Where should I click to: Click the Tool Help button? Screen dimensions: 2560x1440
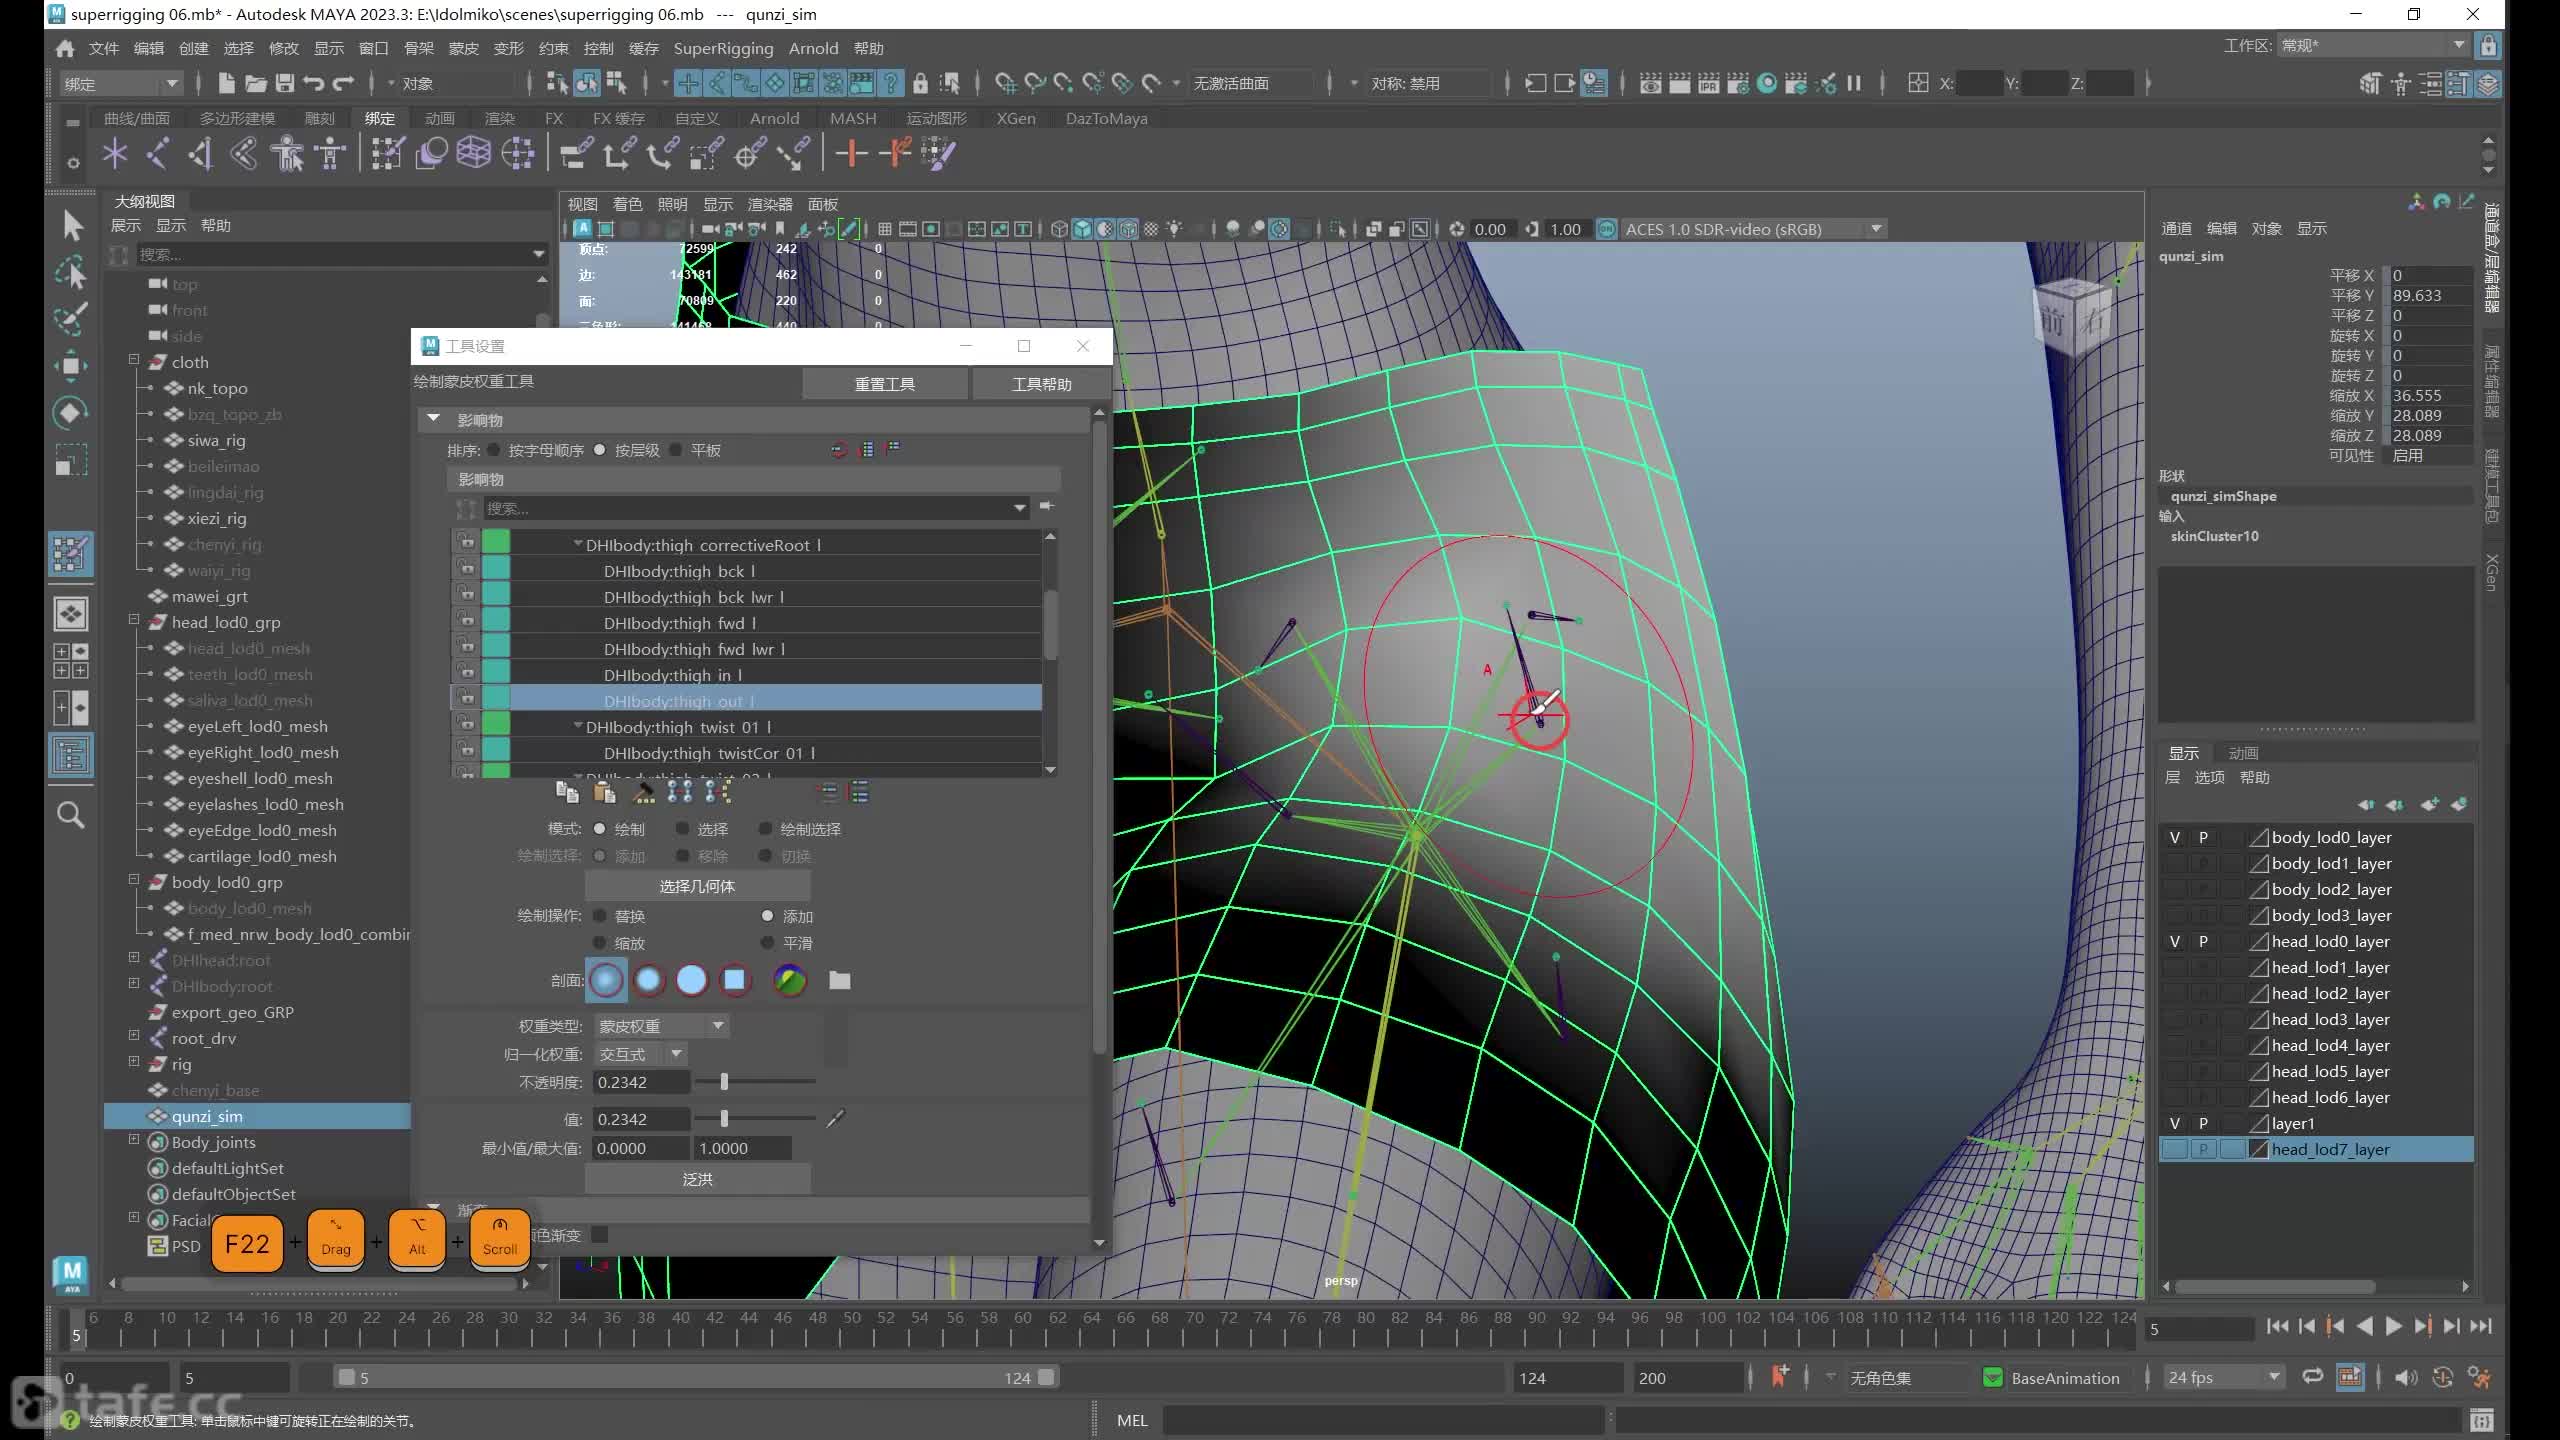coord(1041,384)
